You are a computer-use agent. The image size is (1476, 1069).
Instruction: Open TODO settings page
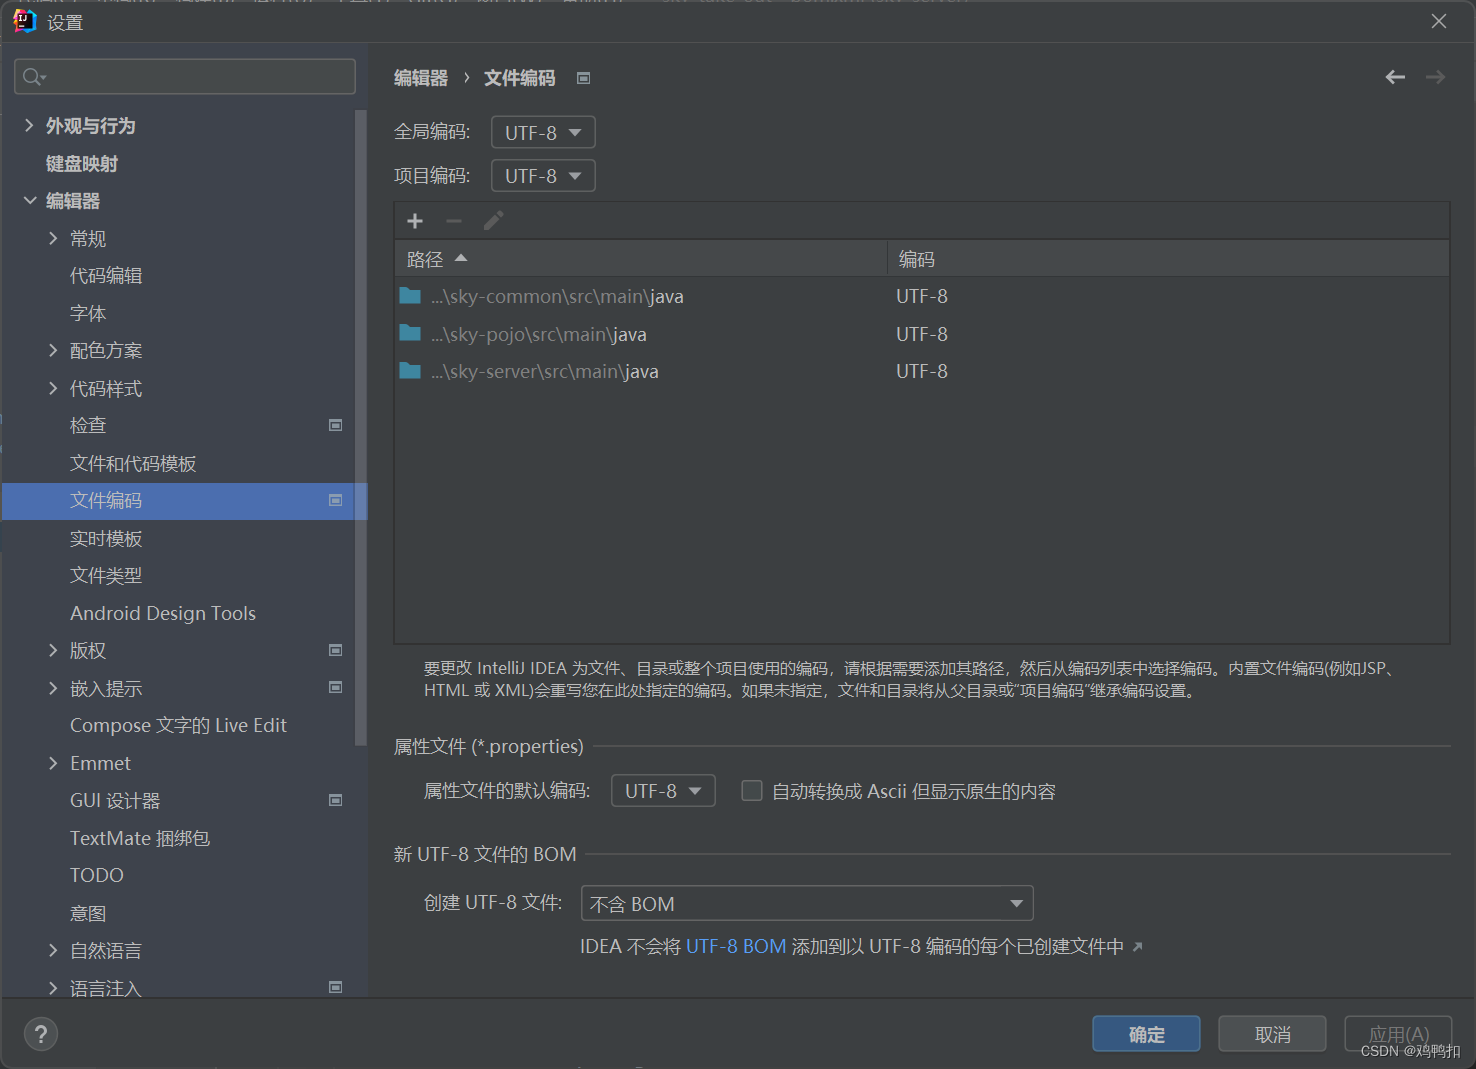pyautogui.click(x=97, y=875)
